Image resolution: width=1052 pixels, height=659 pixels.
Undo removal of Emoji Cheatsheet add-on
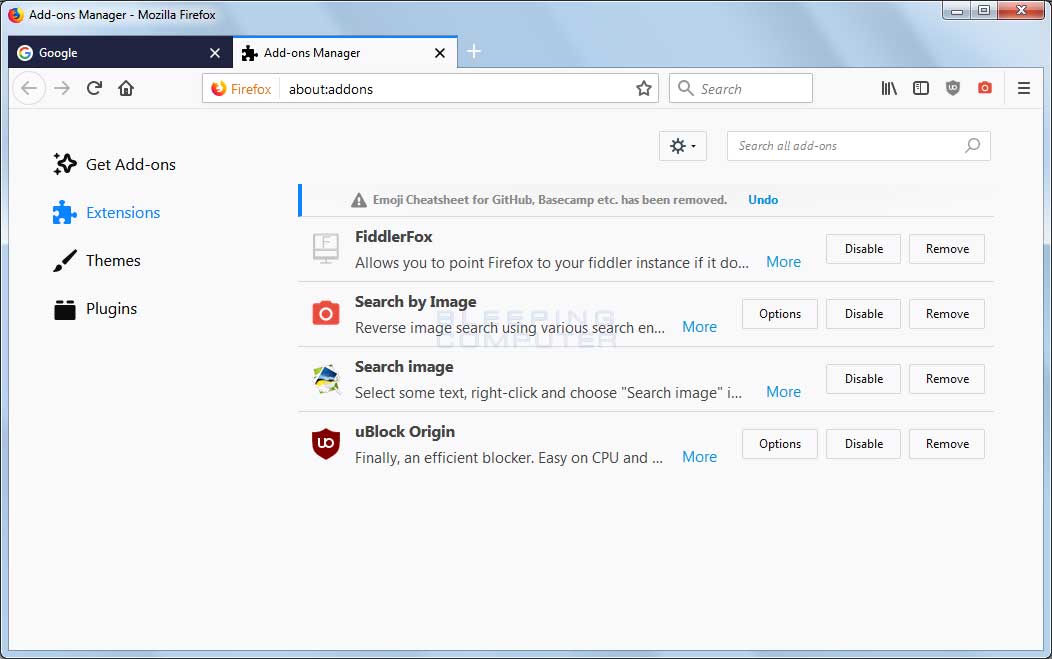763,199
